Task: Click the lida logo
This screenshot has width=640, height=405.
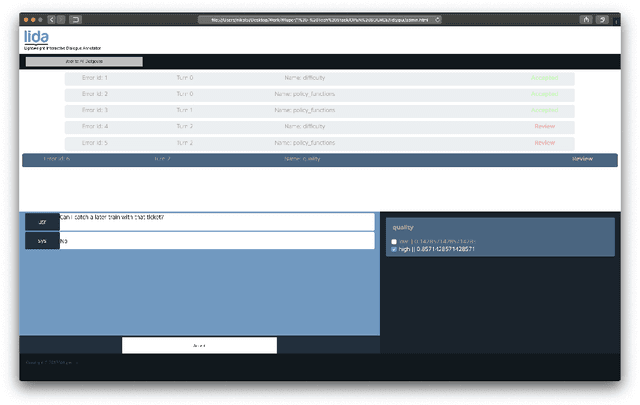Action: 33,37
